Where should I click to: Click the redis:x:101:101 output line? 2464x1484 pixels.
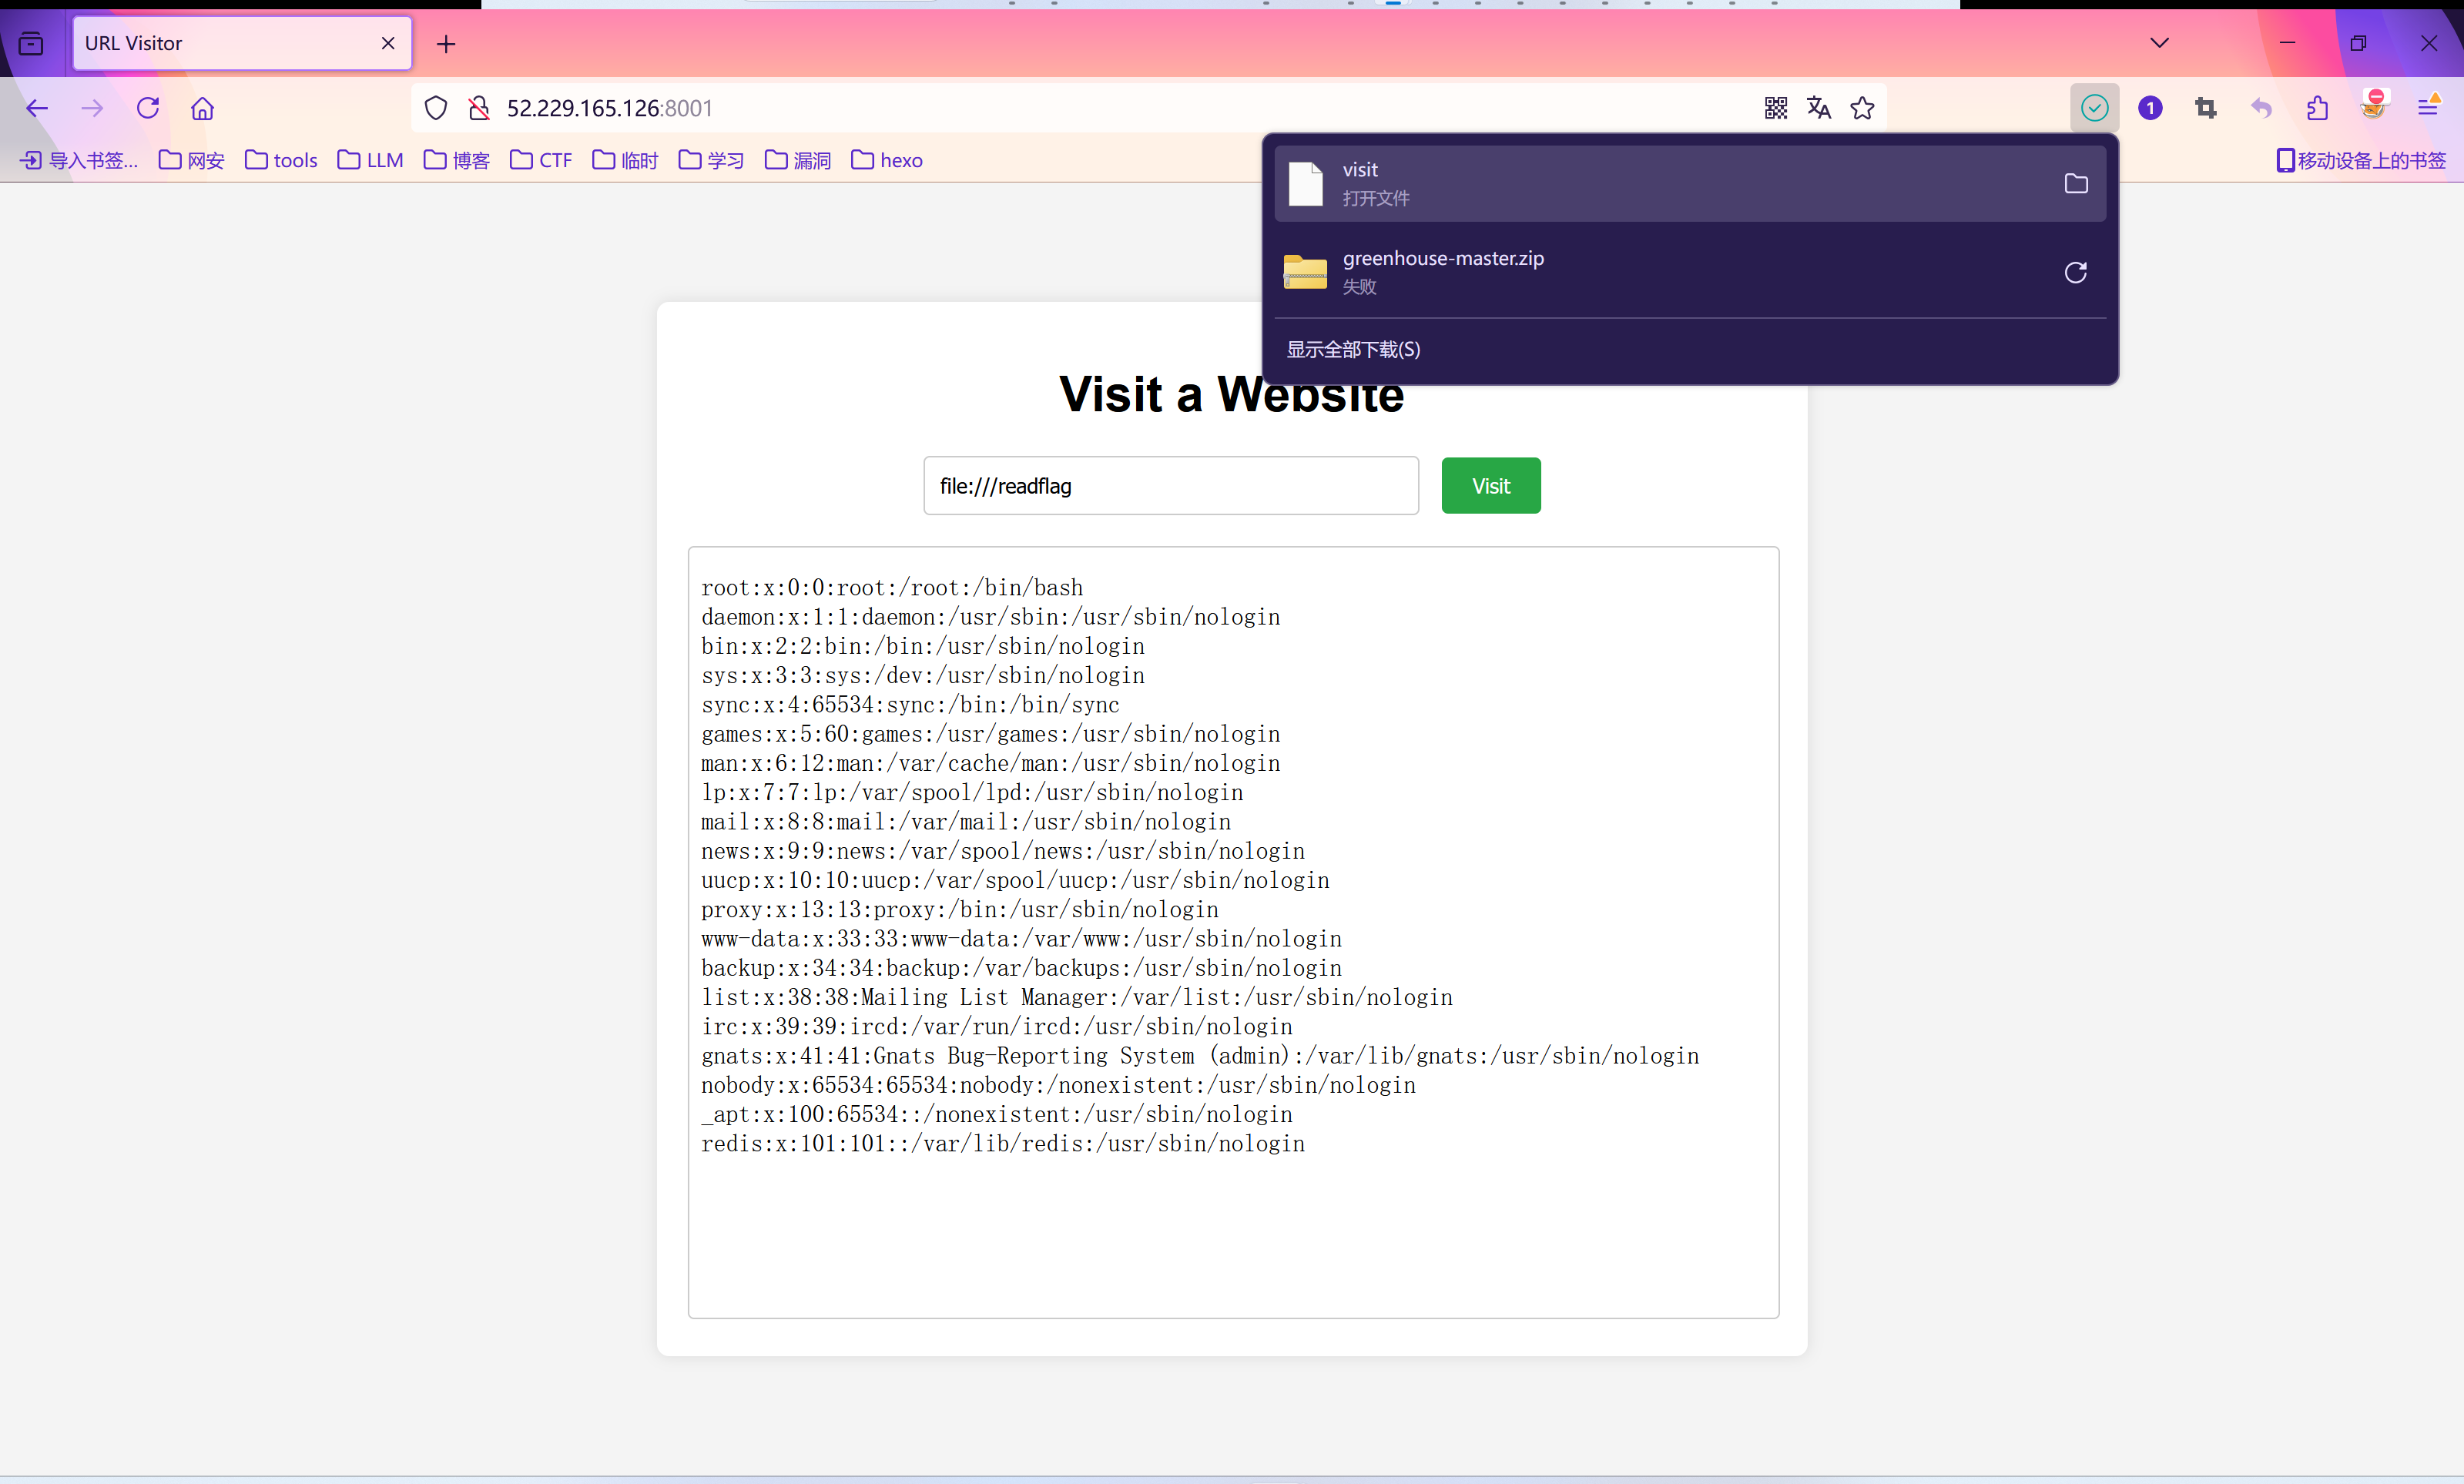tap(1003, 1144)
